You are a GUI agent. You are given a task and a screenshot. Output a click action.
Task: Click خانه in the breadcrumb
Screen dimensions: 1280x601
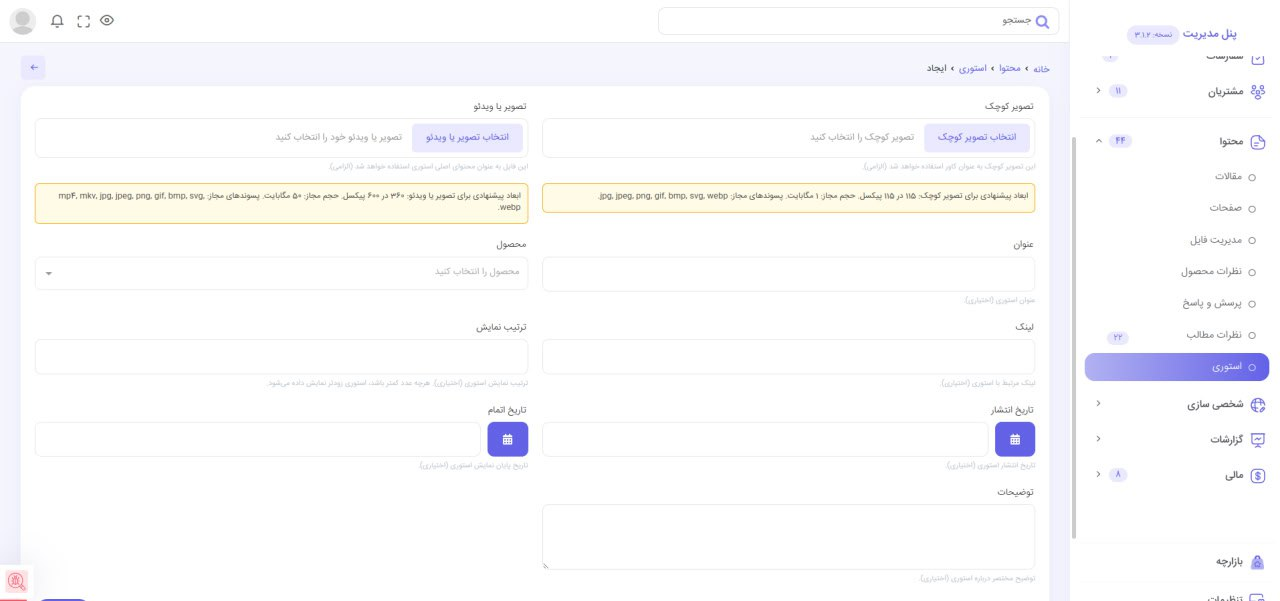tap(1041, 68)
